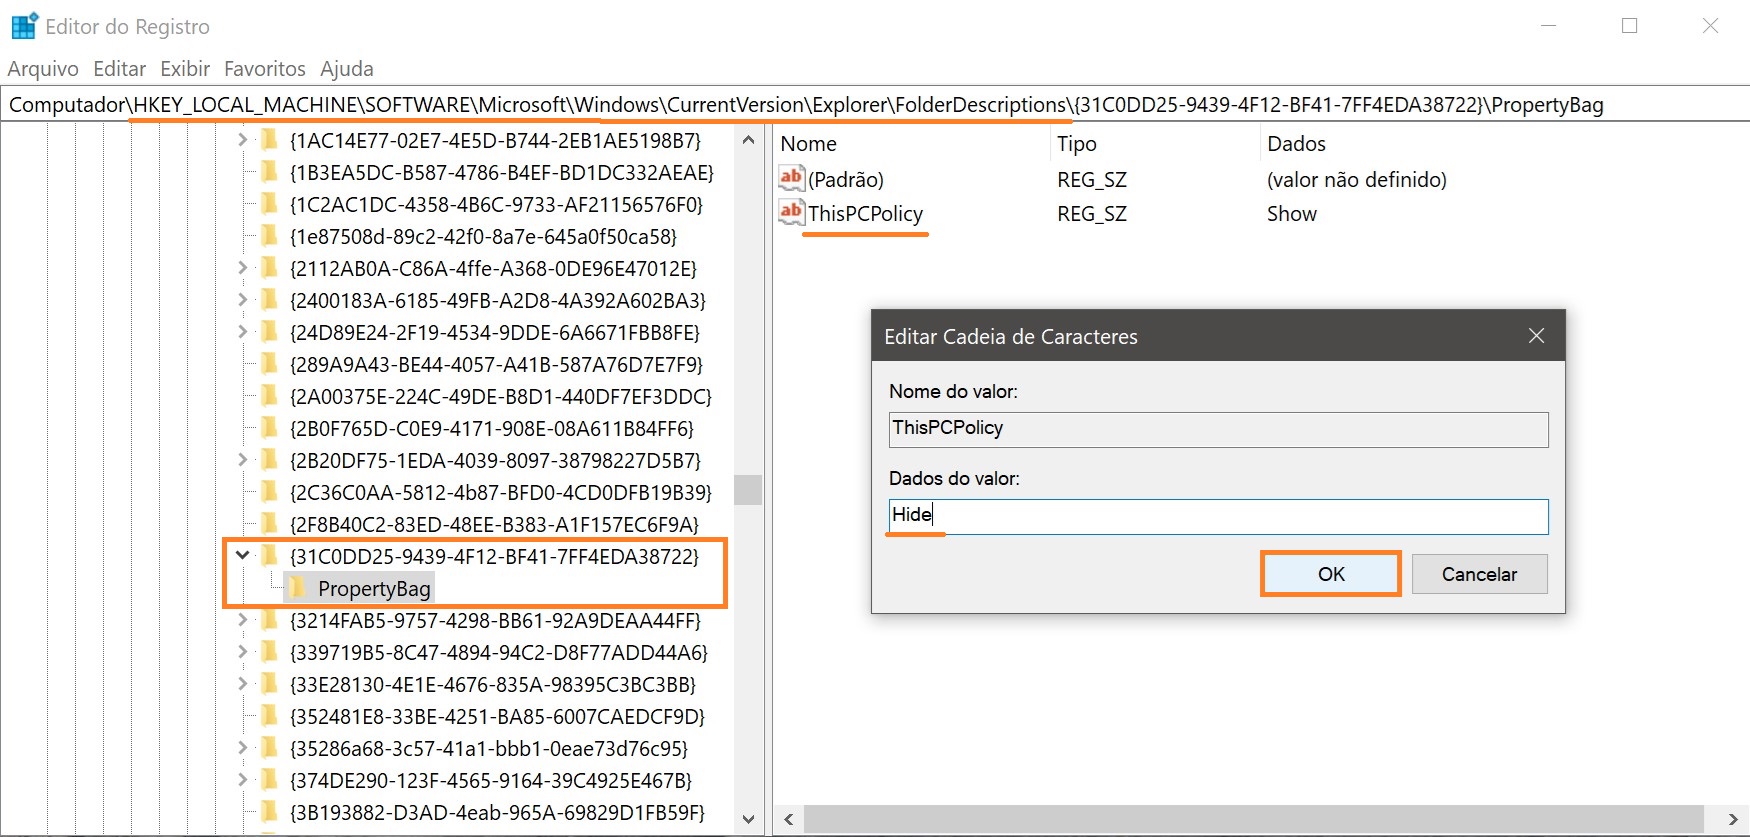Click the values pane scroll right arrow
Screen dimensions: 1750x837
(x=1733, y=819)
